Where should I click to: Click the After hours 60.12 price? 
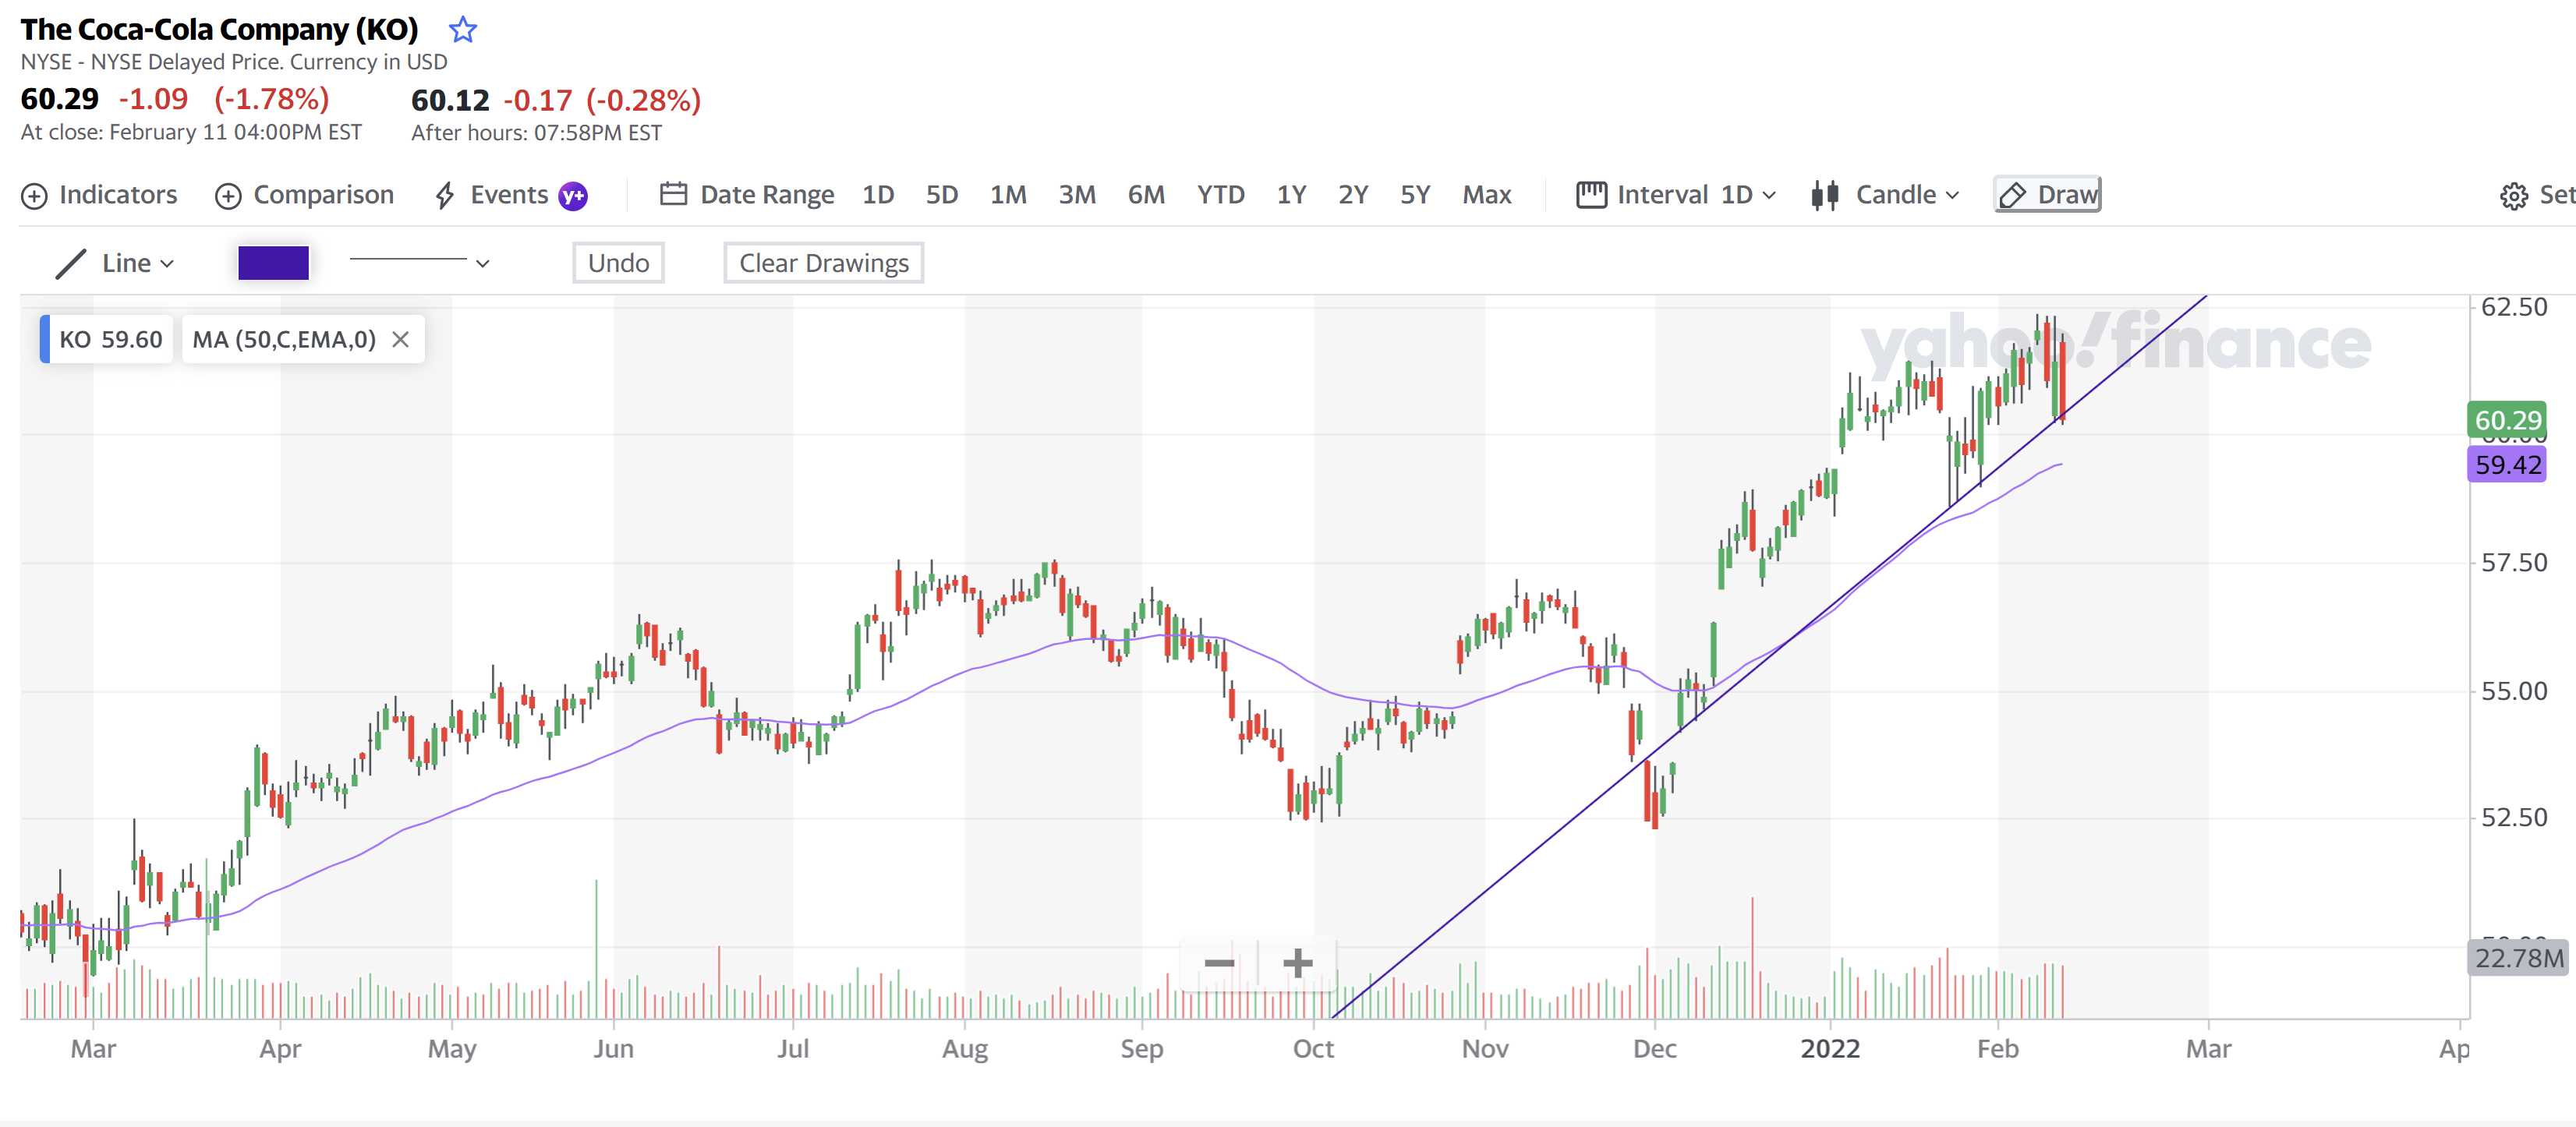[450, 100]
